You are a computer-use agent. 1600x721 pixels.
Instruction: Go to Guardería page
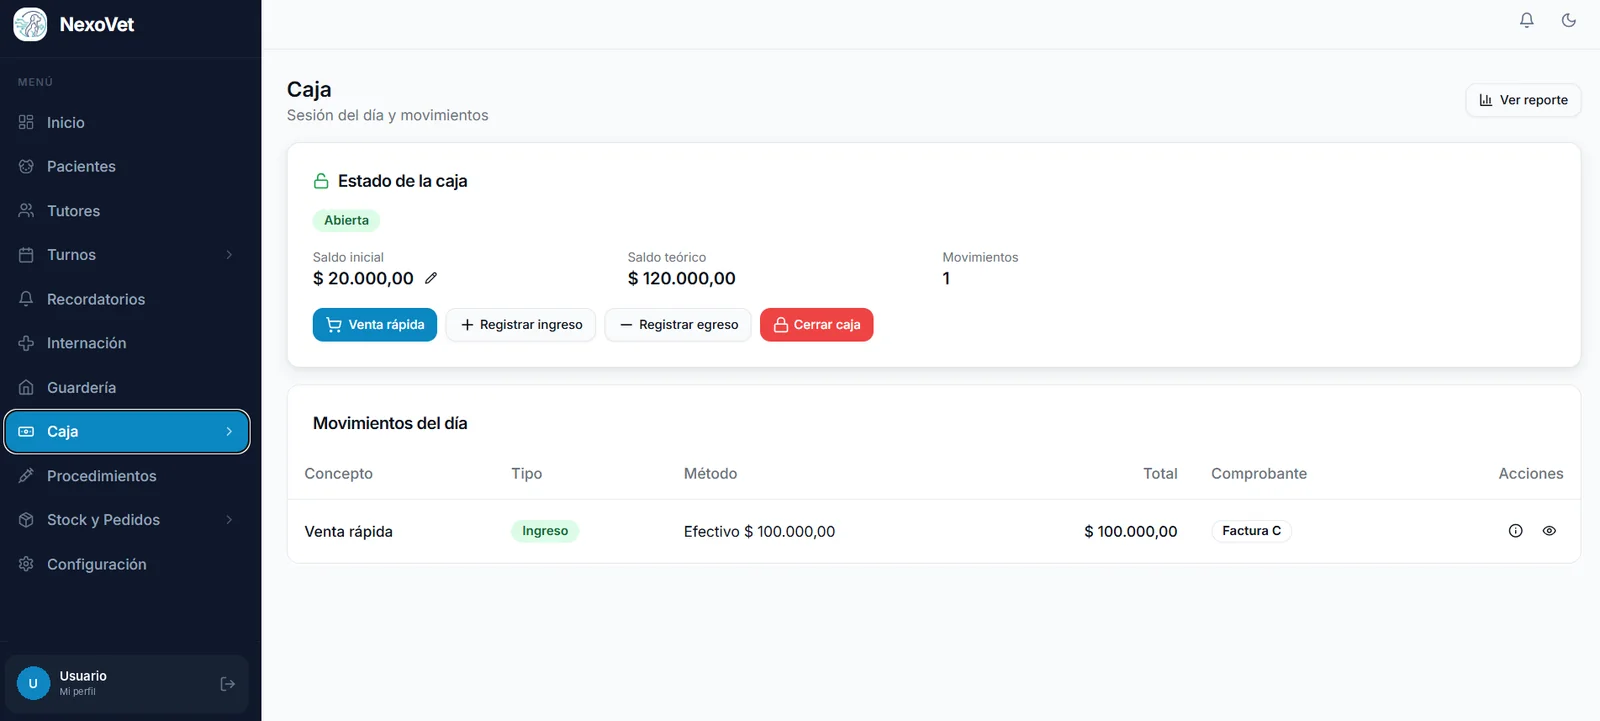point(127,387)
